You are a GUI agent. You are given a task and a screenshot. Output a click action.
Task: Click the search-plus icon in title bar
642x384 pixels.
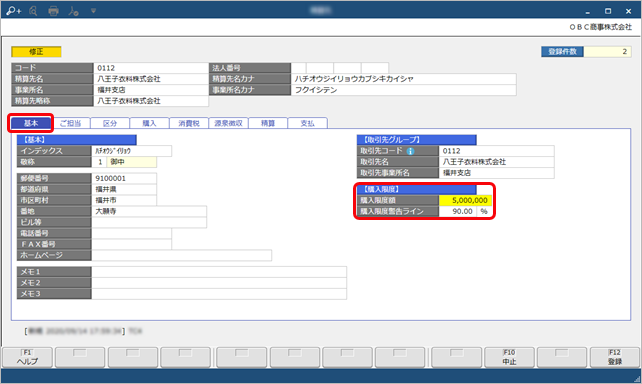[14, 11]
